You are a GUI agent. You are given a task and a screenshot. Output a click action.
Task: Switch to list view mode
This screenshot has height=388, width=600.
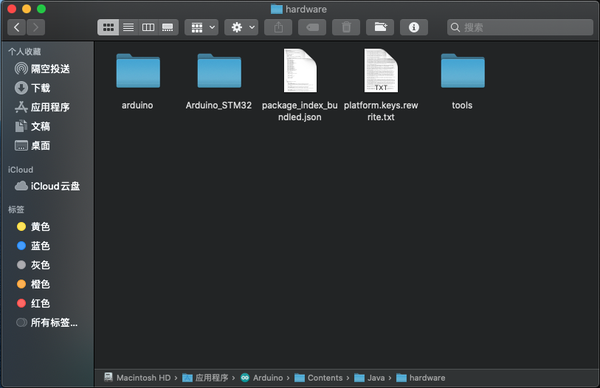click(x=129, y=28)
